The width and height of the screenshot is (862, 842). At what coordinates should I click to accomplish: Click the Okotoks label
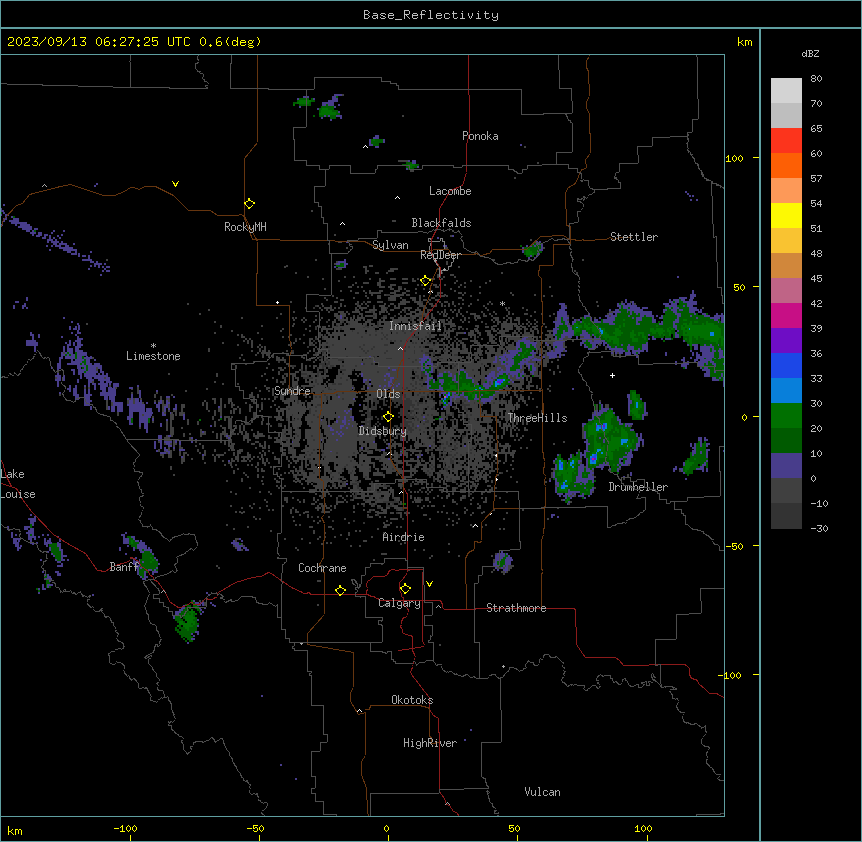pos(412,700)
